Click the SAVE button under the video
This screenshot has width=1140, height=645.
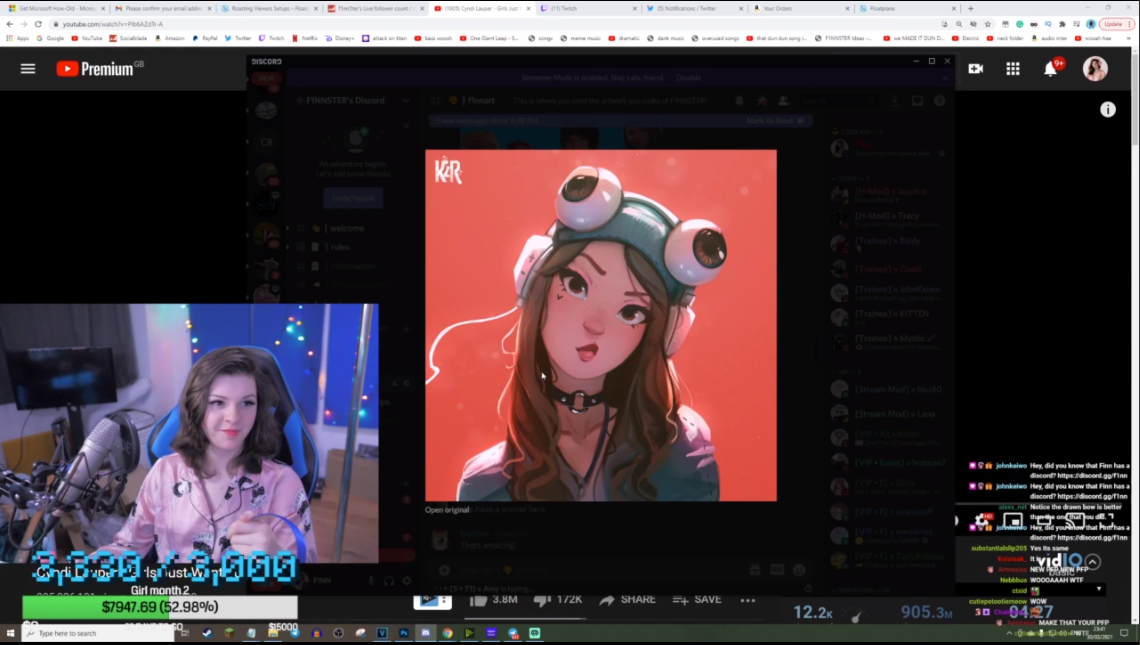point(697,599)
